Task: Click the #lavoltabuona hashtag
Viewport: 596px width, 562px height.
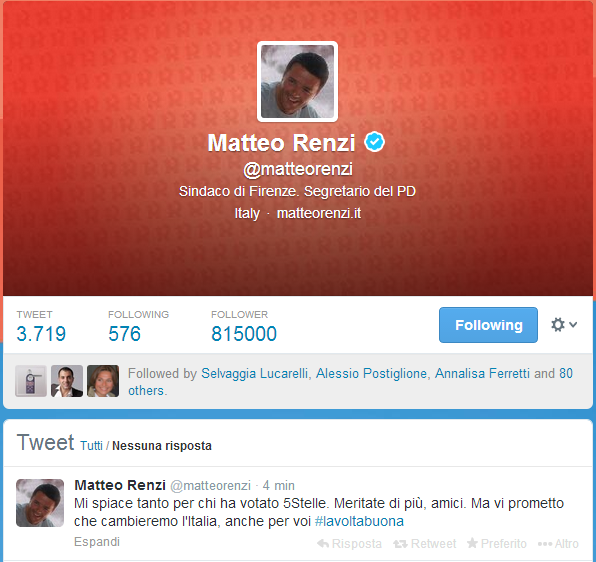Action: 359,521
